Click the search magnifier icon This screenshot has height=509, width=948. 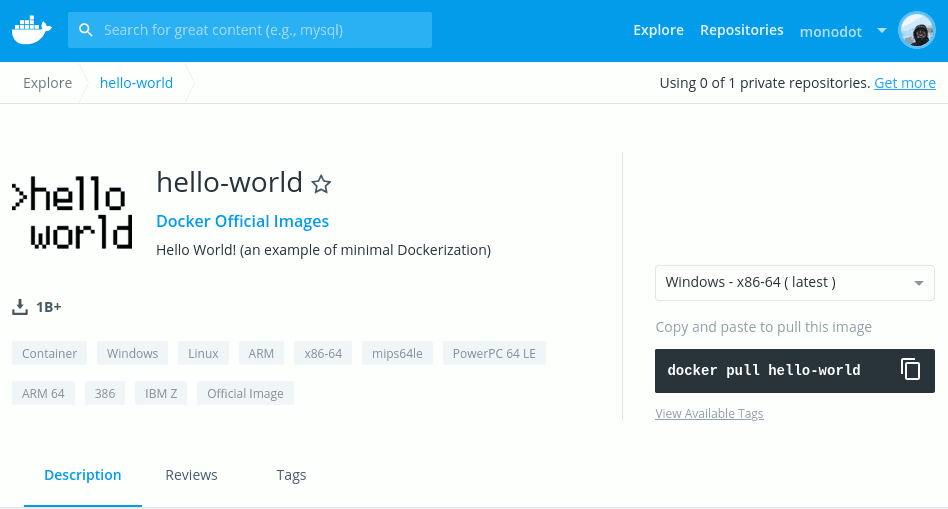pyautogui.click(x=86, y=30)
